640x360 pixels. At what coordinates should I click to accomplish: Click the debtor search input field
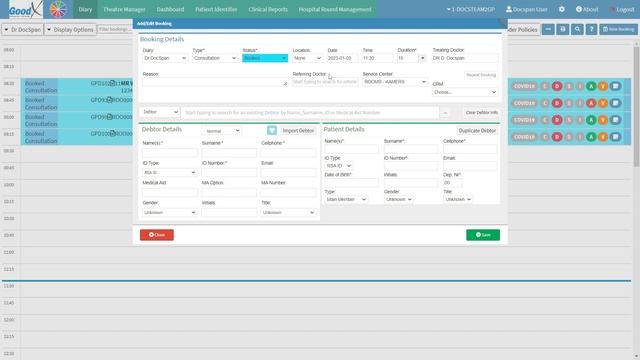tap(310, 112)
